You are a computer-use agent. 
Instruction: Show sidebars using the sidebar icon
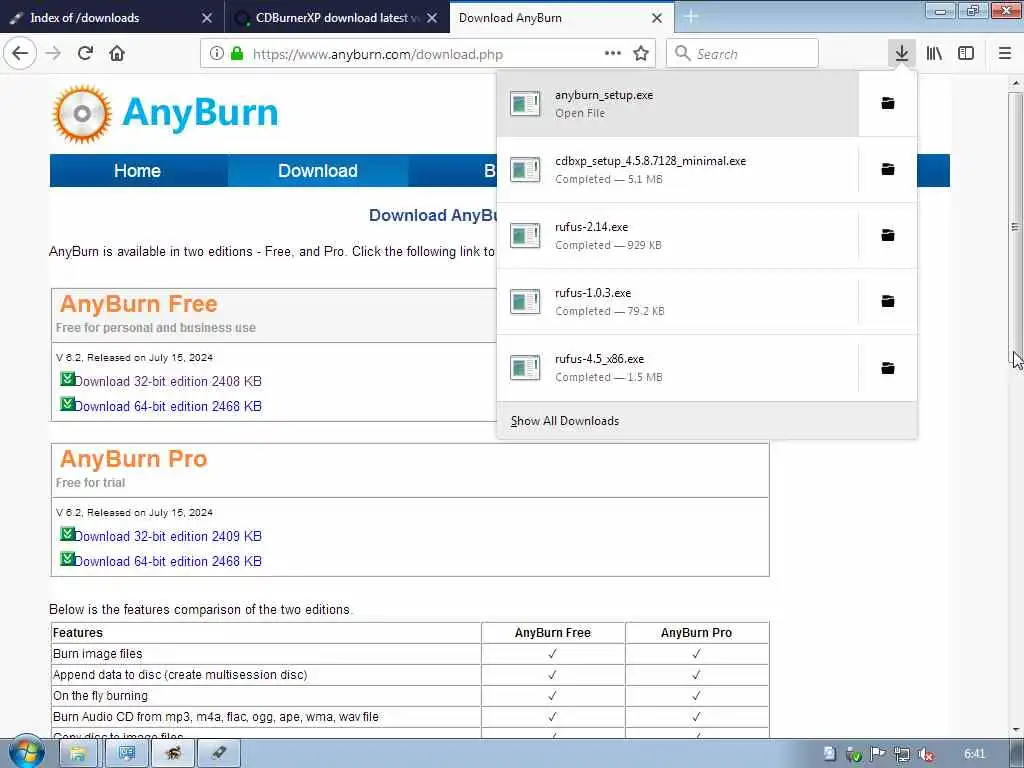(966, 54)
